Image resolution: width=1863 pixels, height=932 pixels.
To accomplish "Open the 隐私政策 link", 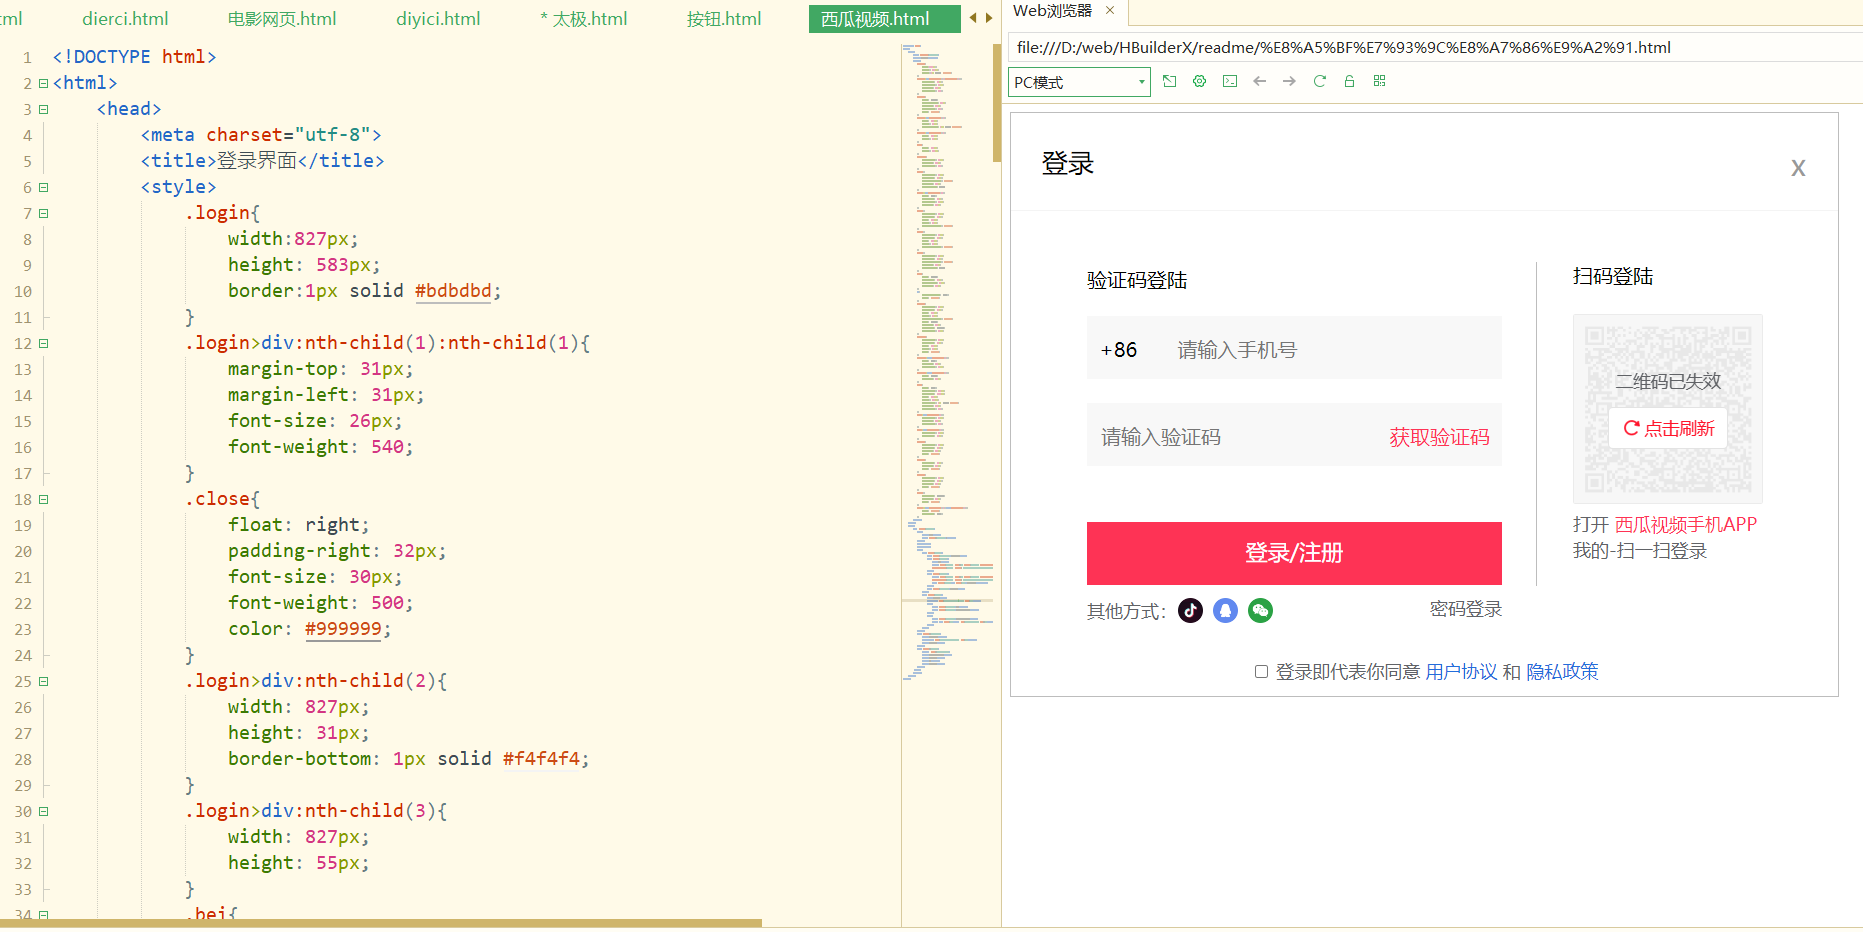I will 1562,672.
